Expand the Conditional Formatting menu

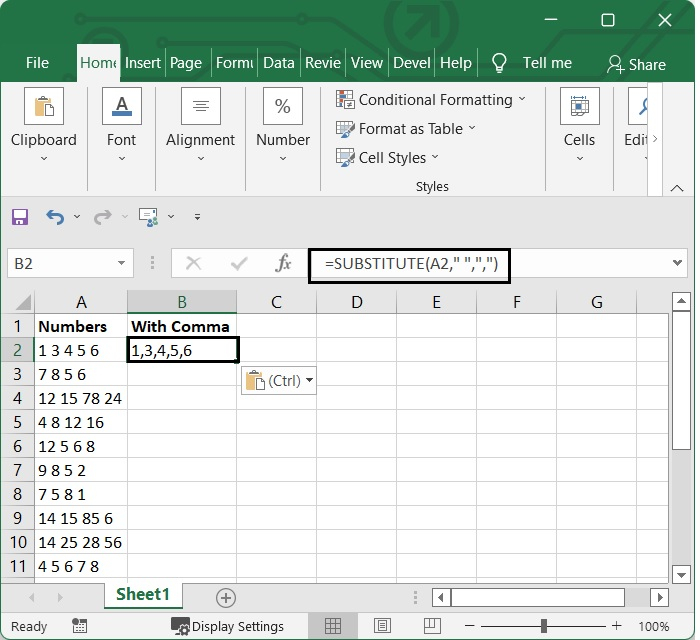(x=522, y=99)
